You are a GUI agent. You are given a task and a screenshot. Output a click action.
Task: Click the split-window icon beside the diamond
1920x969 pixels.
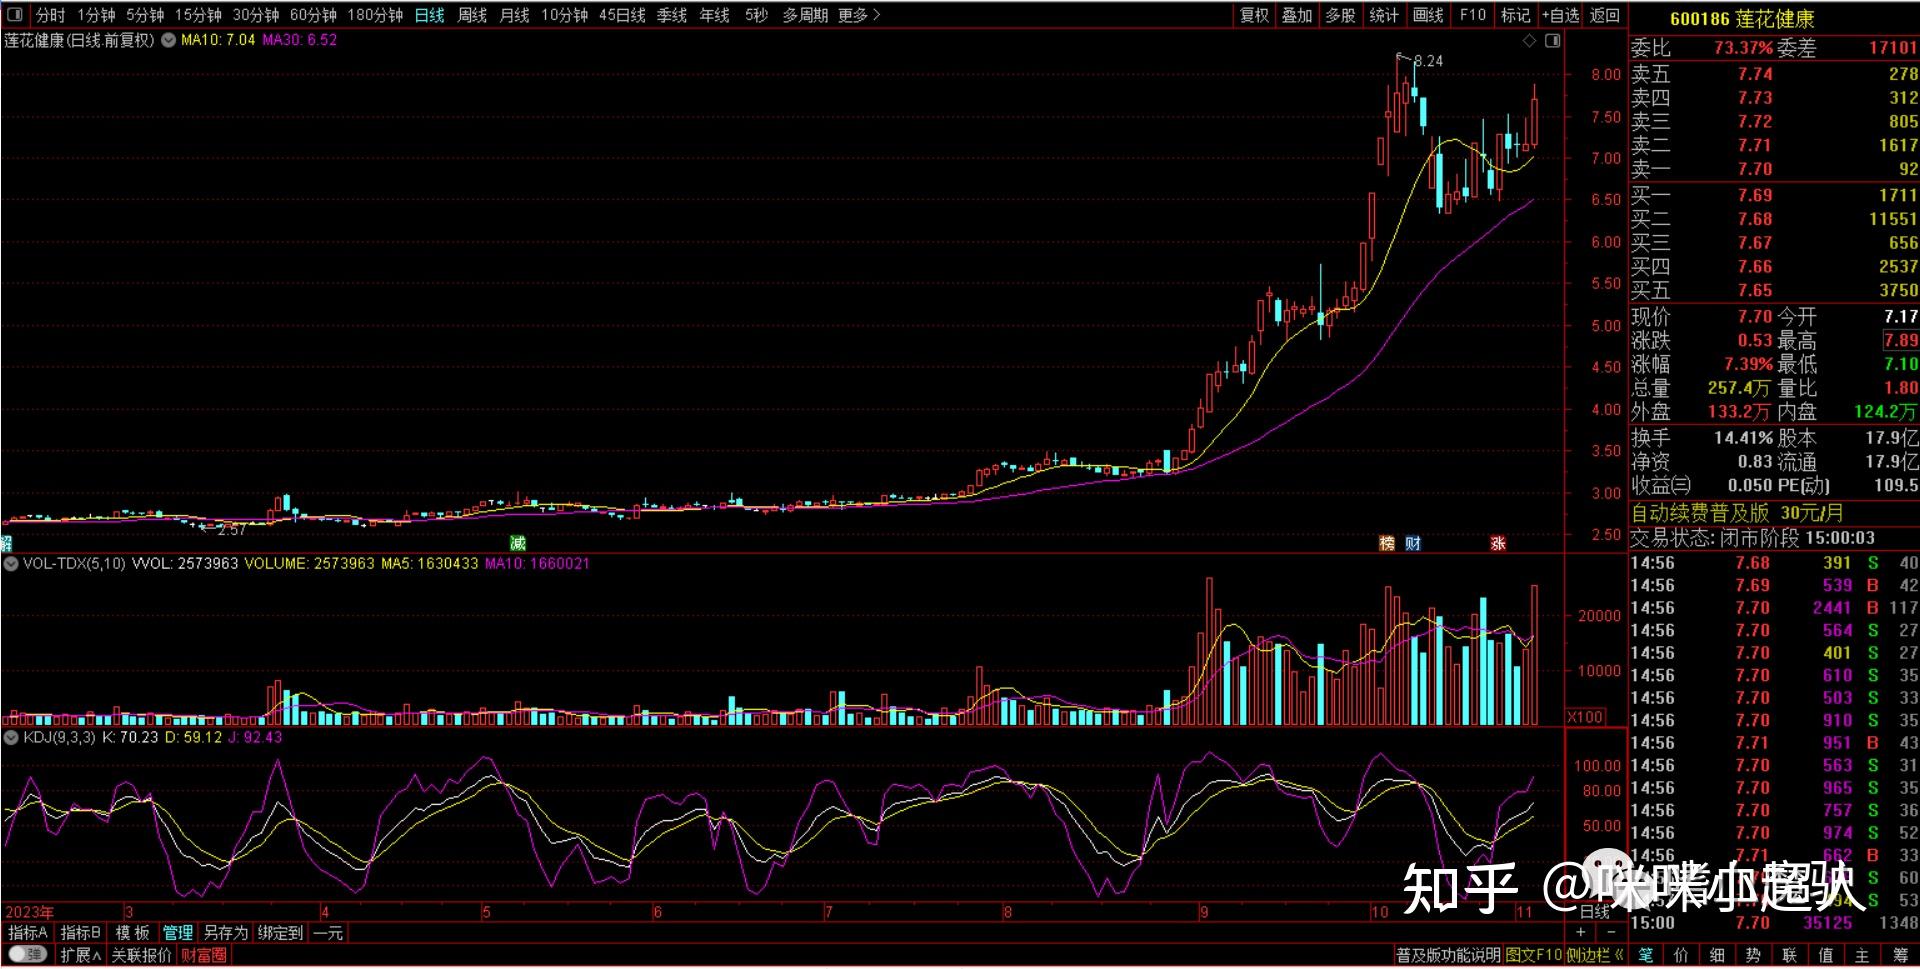pyautogui.click(x=1552, y=41)
